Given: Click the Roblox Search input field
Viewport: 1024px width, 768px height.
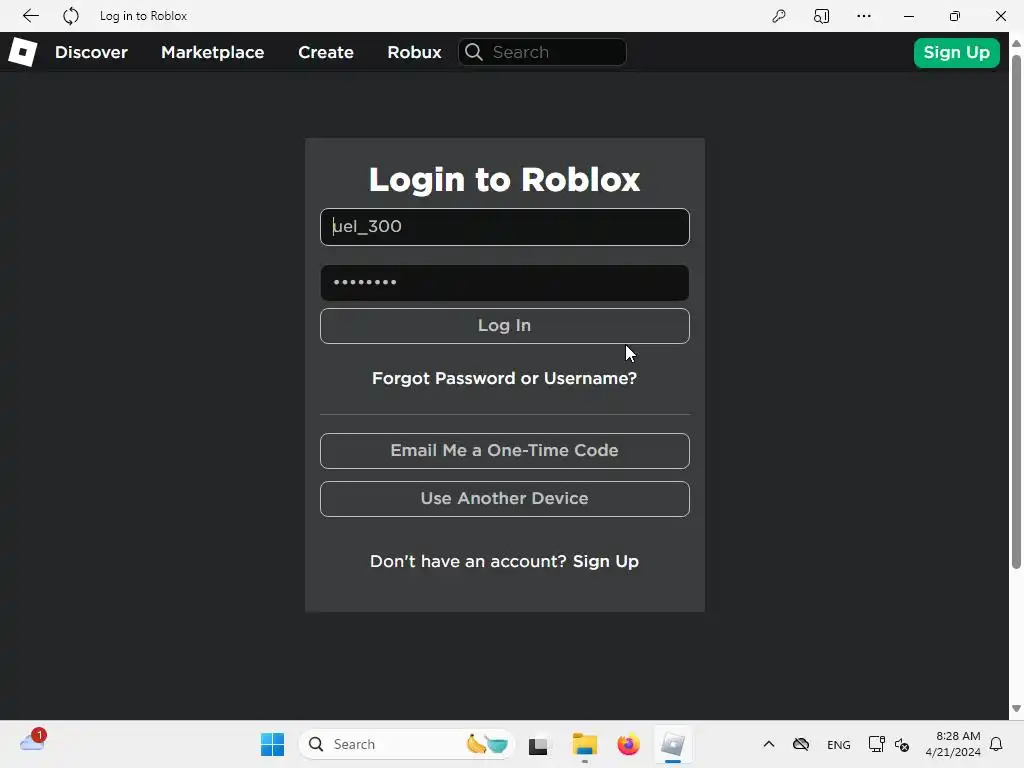Looking at the screenshot, I should tap(543, 52).
